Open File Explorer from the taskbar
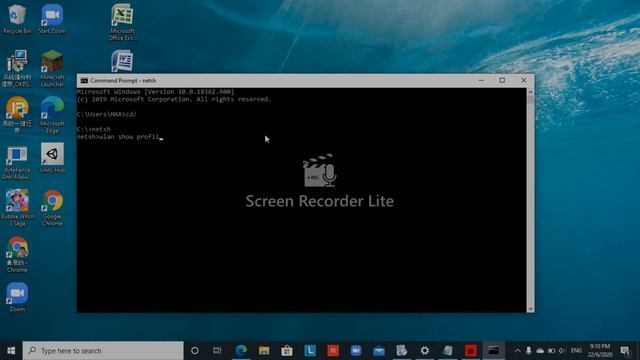The image size is (640, 360). coord(264,351)
